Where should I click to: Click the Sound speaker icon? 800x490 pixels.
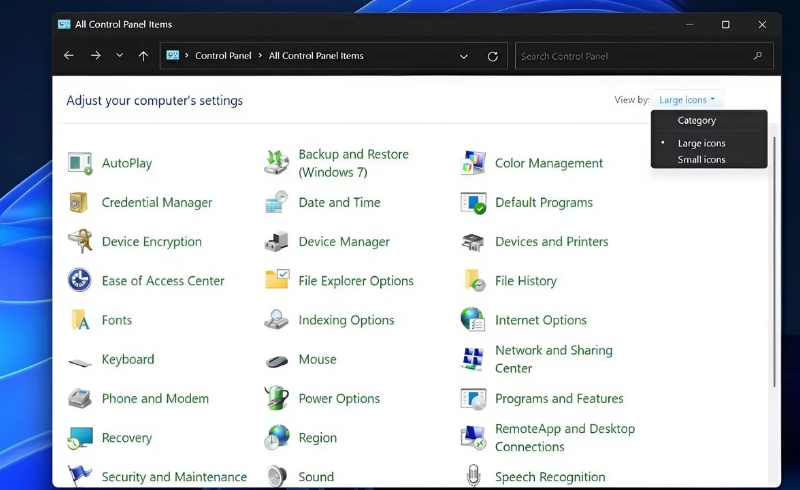tap(277, 476)
